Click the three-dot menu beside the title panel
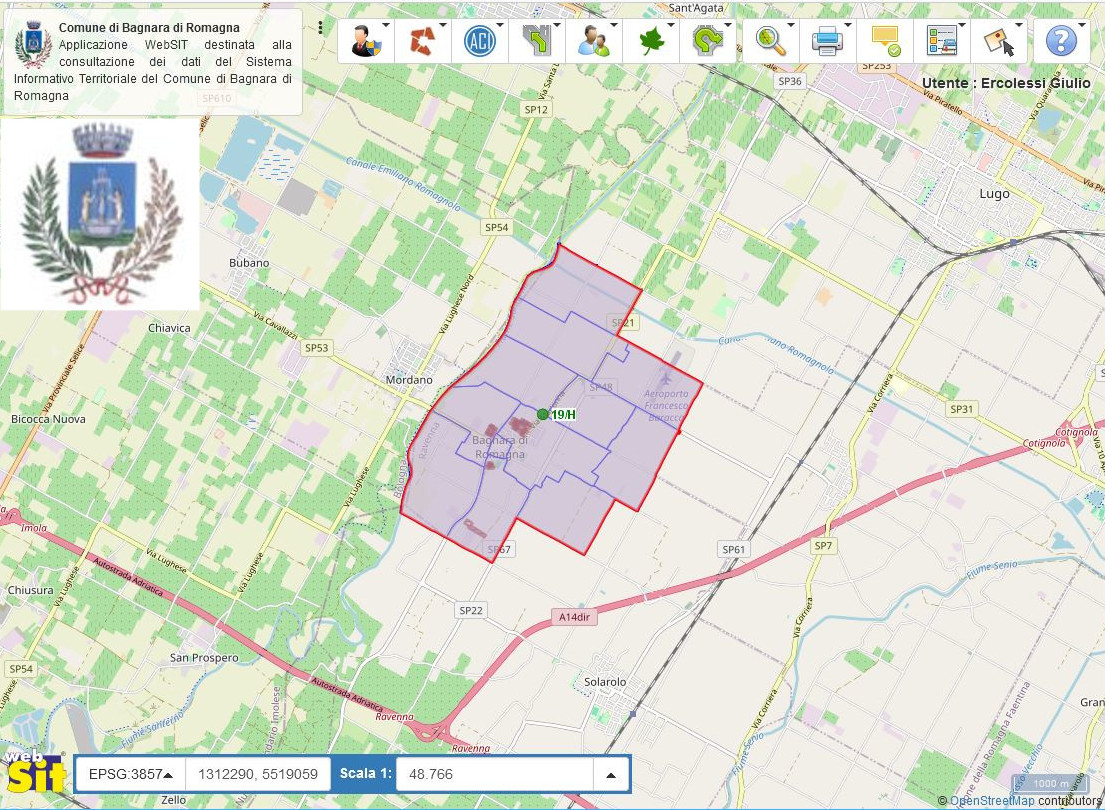This screenshot has width=1105, height=810. (x=320, y=27)
